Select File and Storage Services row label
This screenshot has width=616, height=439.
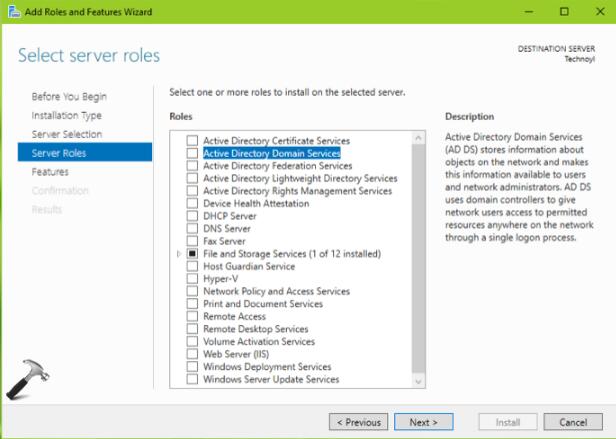click(x=292, y=254)
